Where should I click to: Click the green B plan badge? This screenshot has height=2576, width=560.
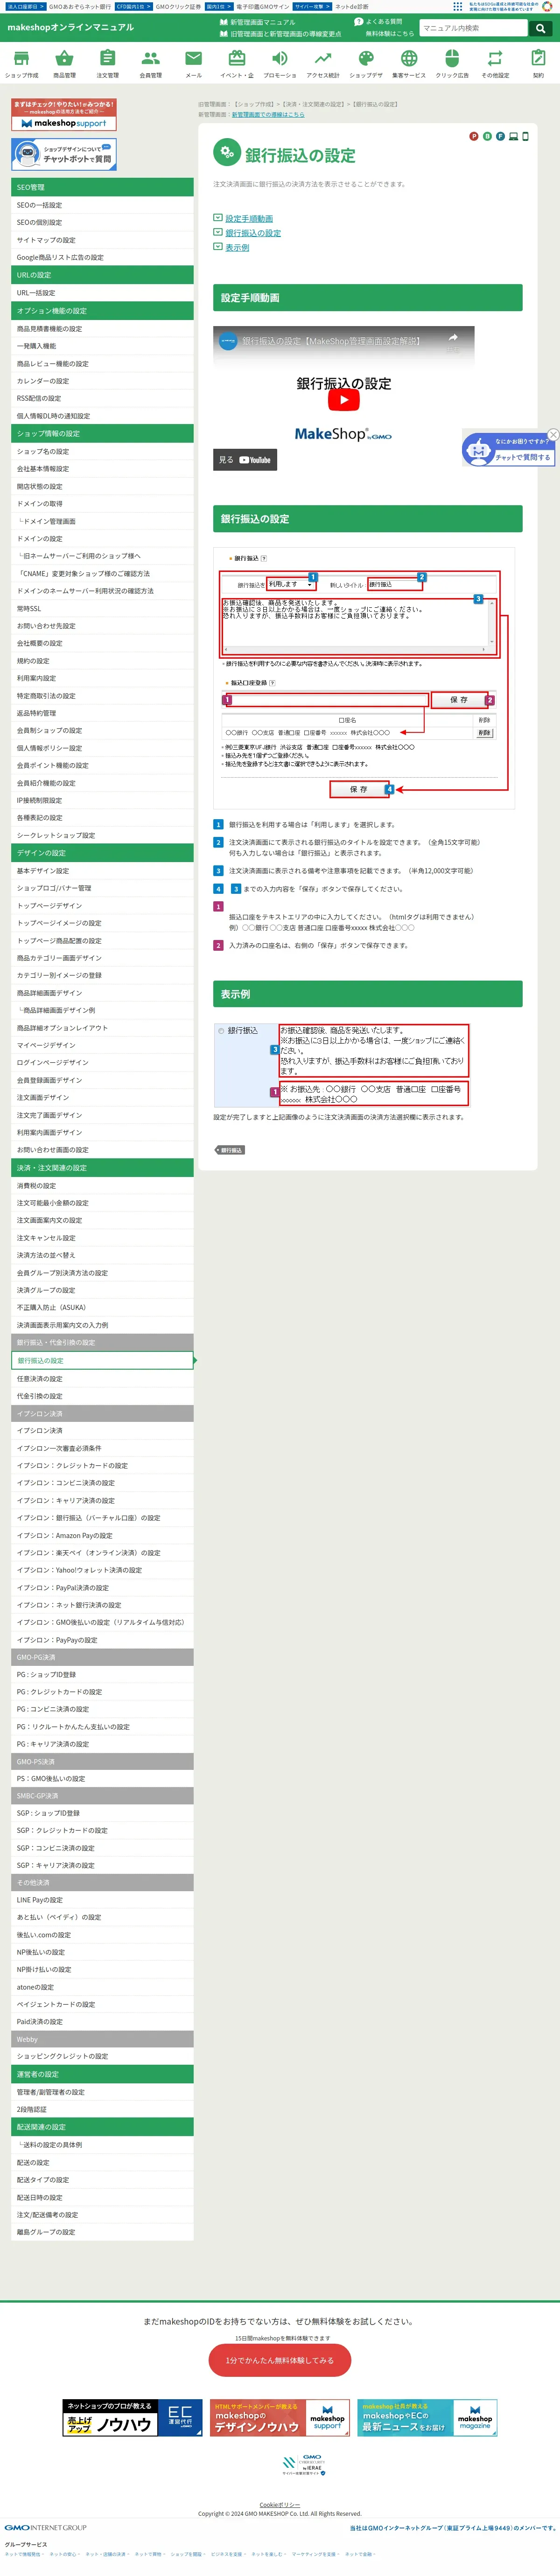coord(487,136)
